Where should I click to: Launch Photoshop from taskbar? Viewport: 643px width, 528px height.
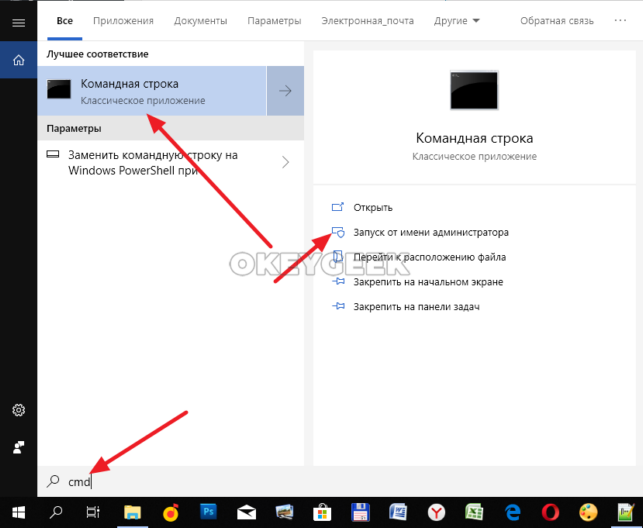[208, 512]
